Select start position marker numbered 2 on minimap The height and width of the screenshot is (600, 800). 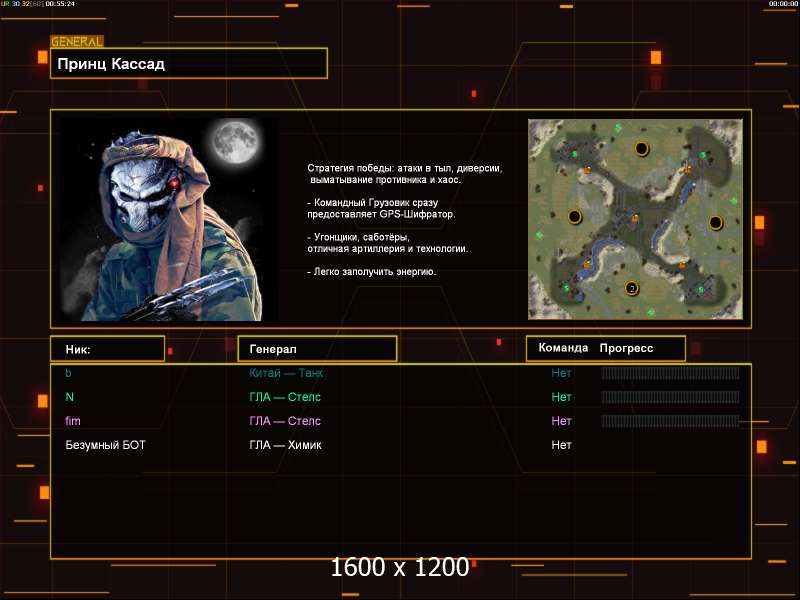(x=632, y=288)
